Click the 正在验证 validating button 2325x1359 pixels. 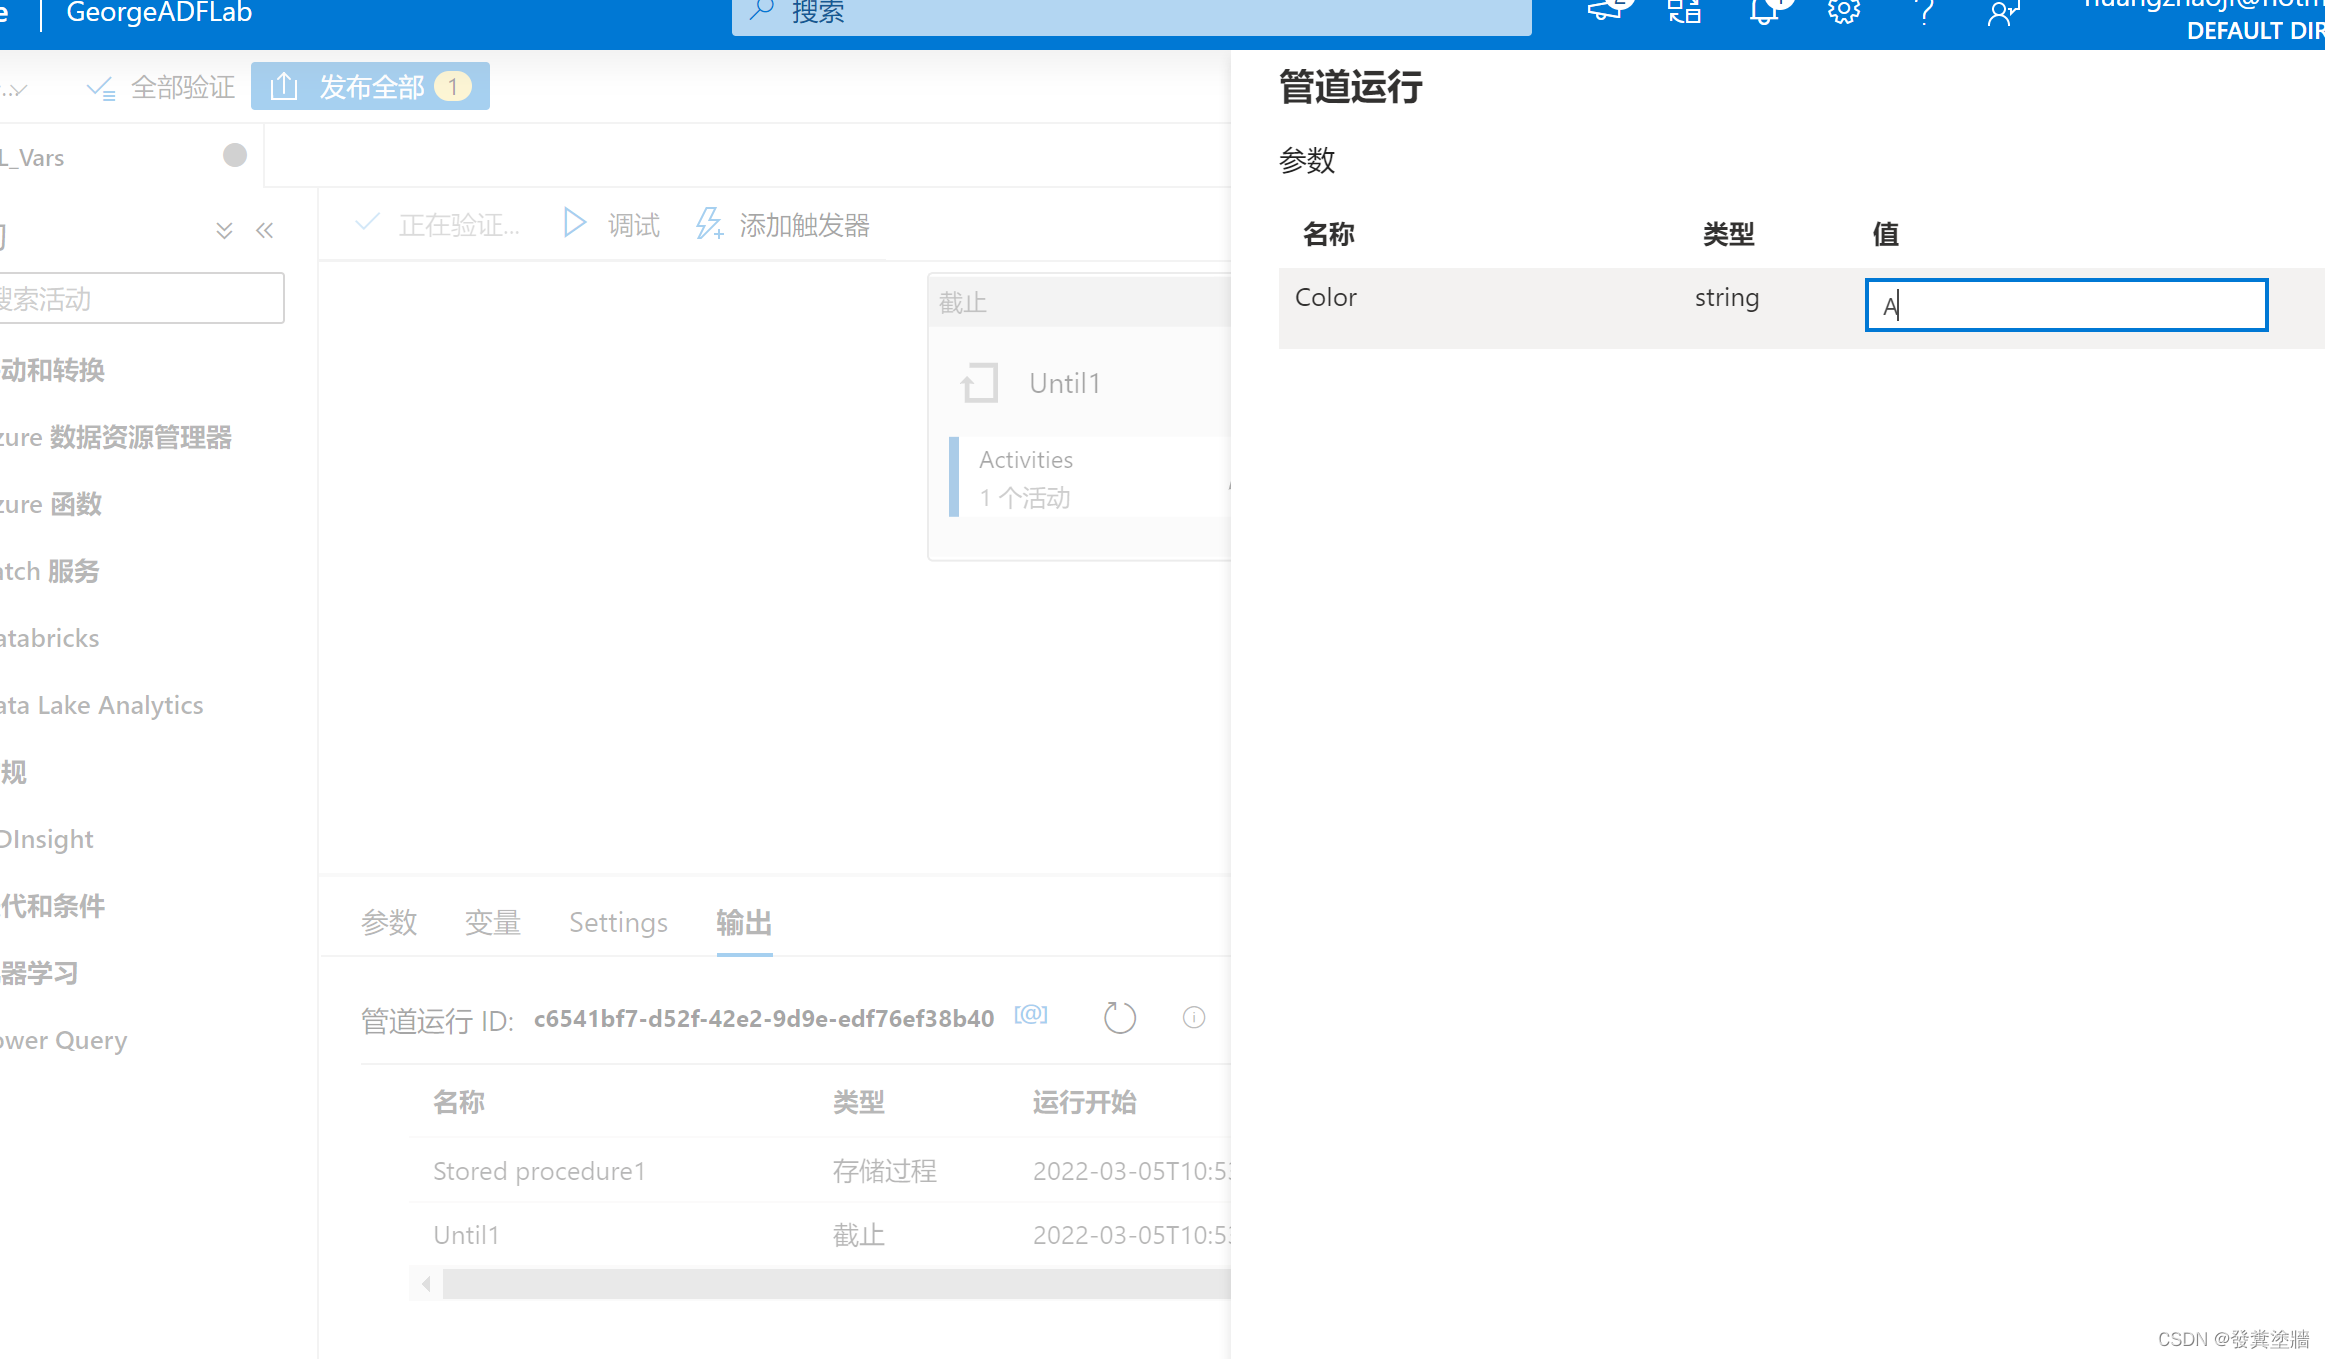[x=438, y=224]
